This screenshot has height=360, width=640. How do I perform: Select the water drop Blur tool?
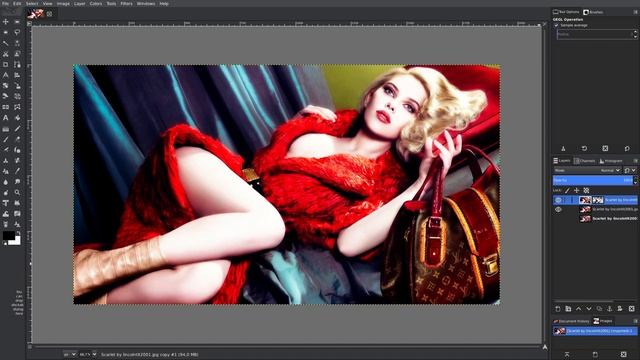pyautogui.click(x=6, y=182)
